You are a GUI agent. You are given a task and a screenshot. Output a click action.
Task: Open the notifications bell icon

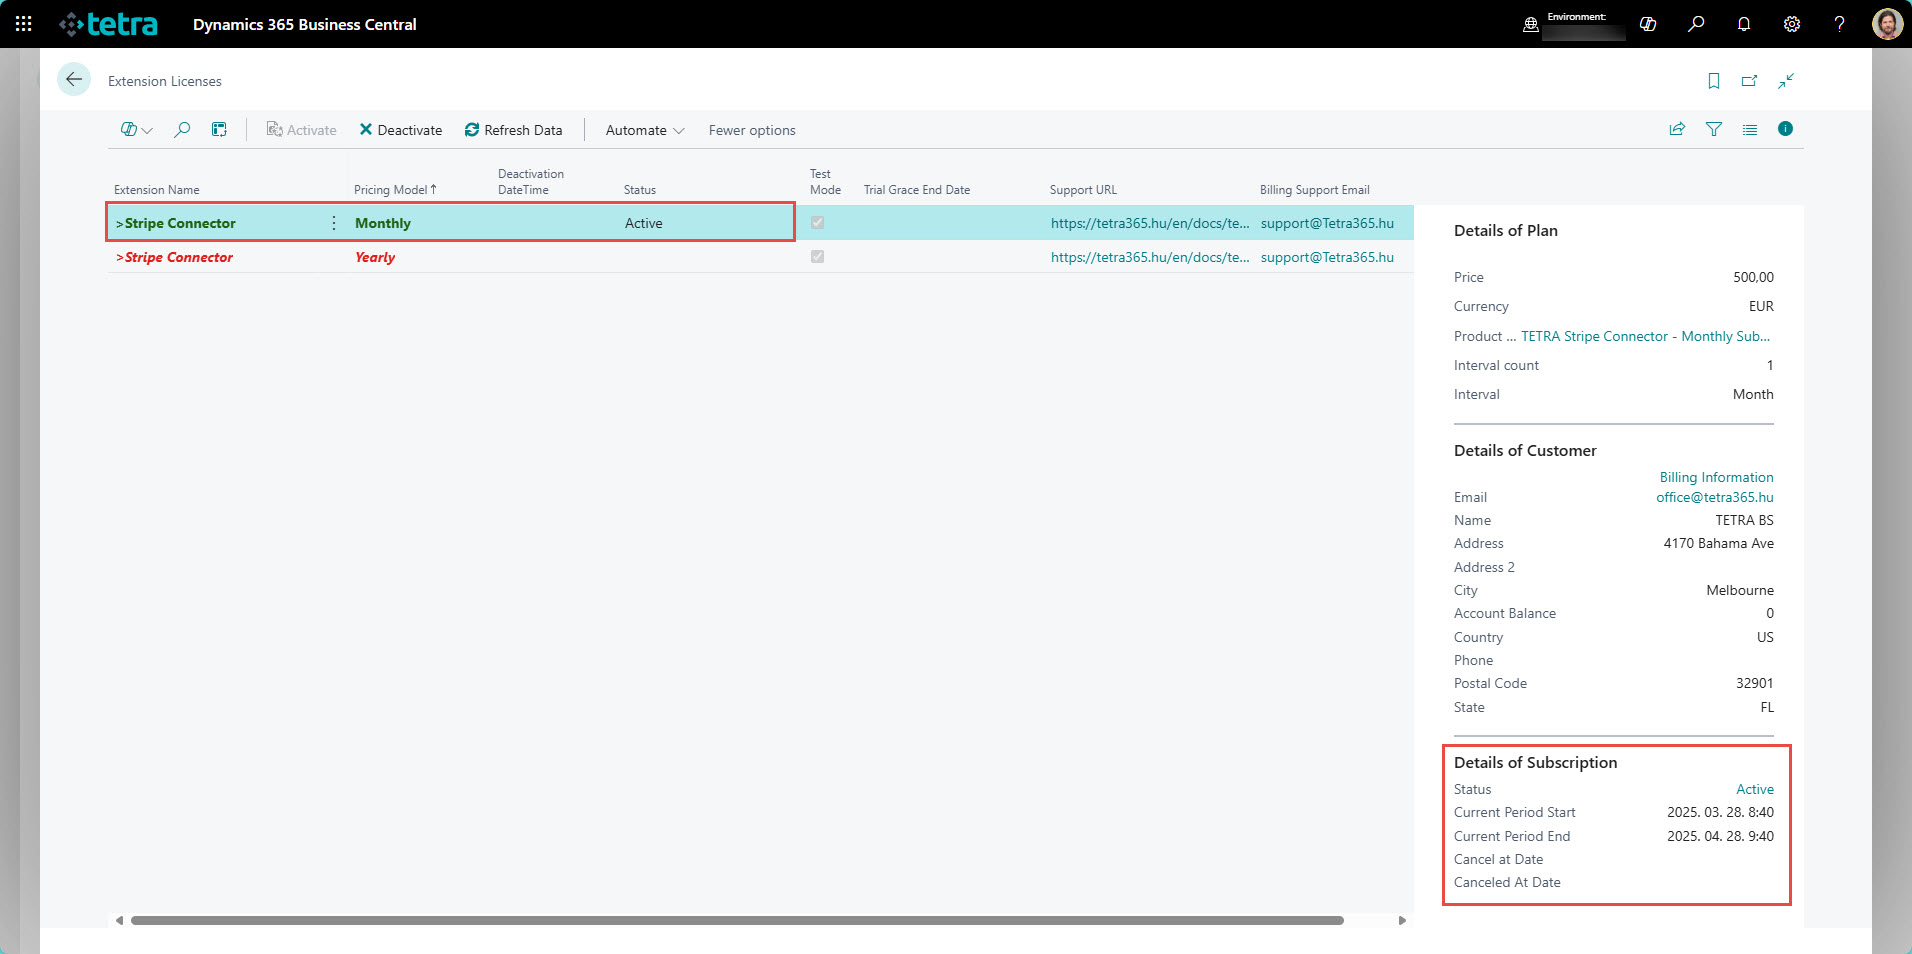[1744, 24]
